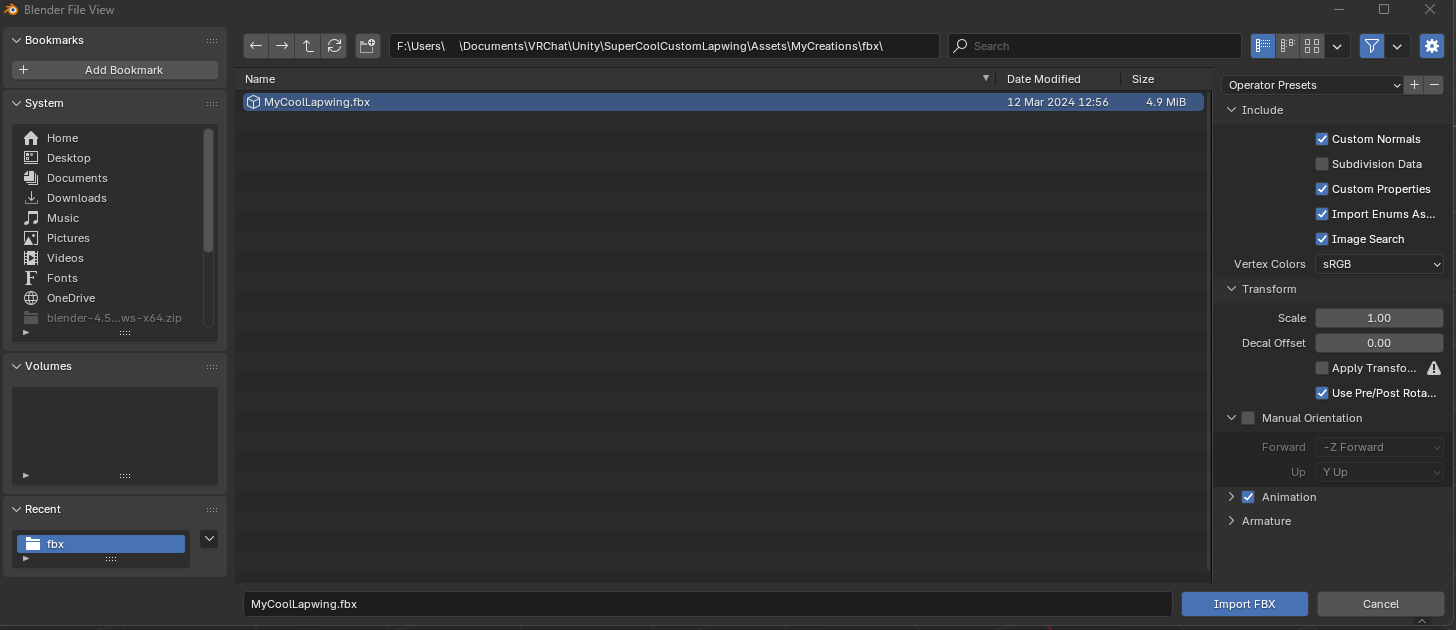1456x630 pixels.
Task: Cancel the import dialog
Action: pos(1379,604)
